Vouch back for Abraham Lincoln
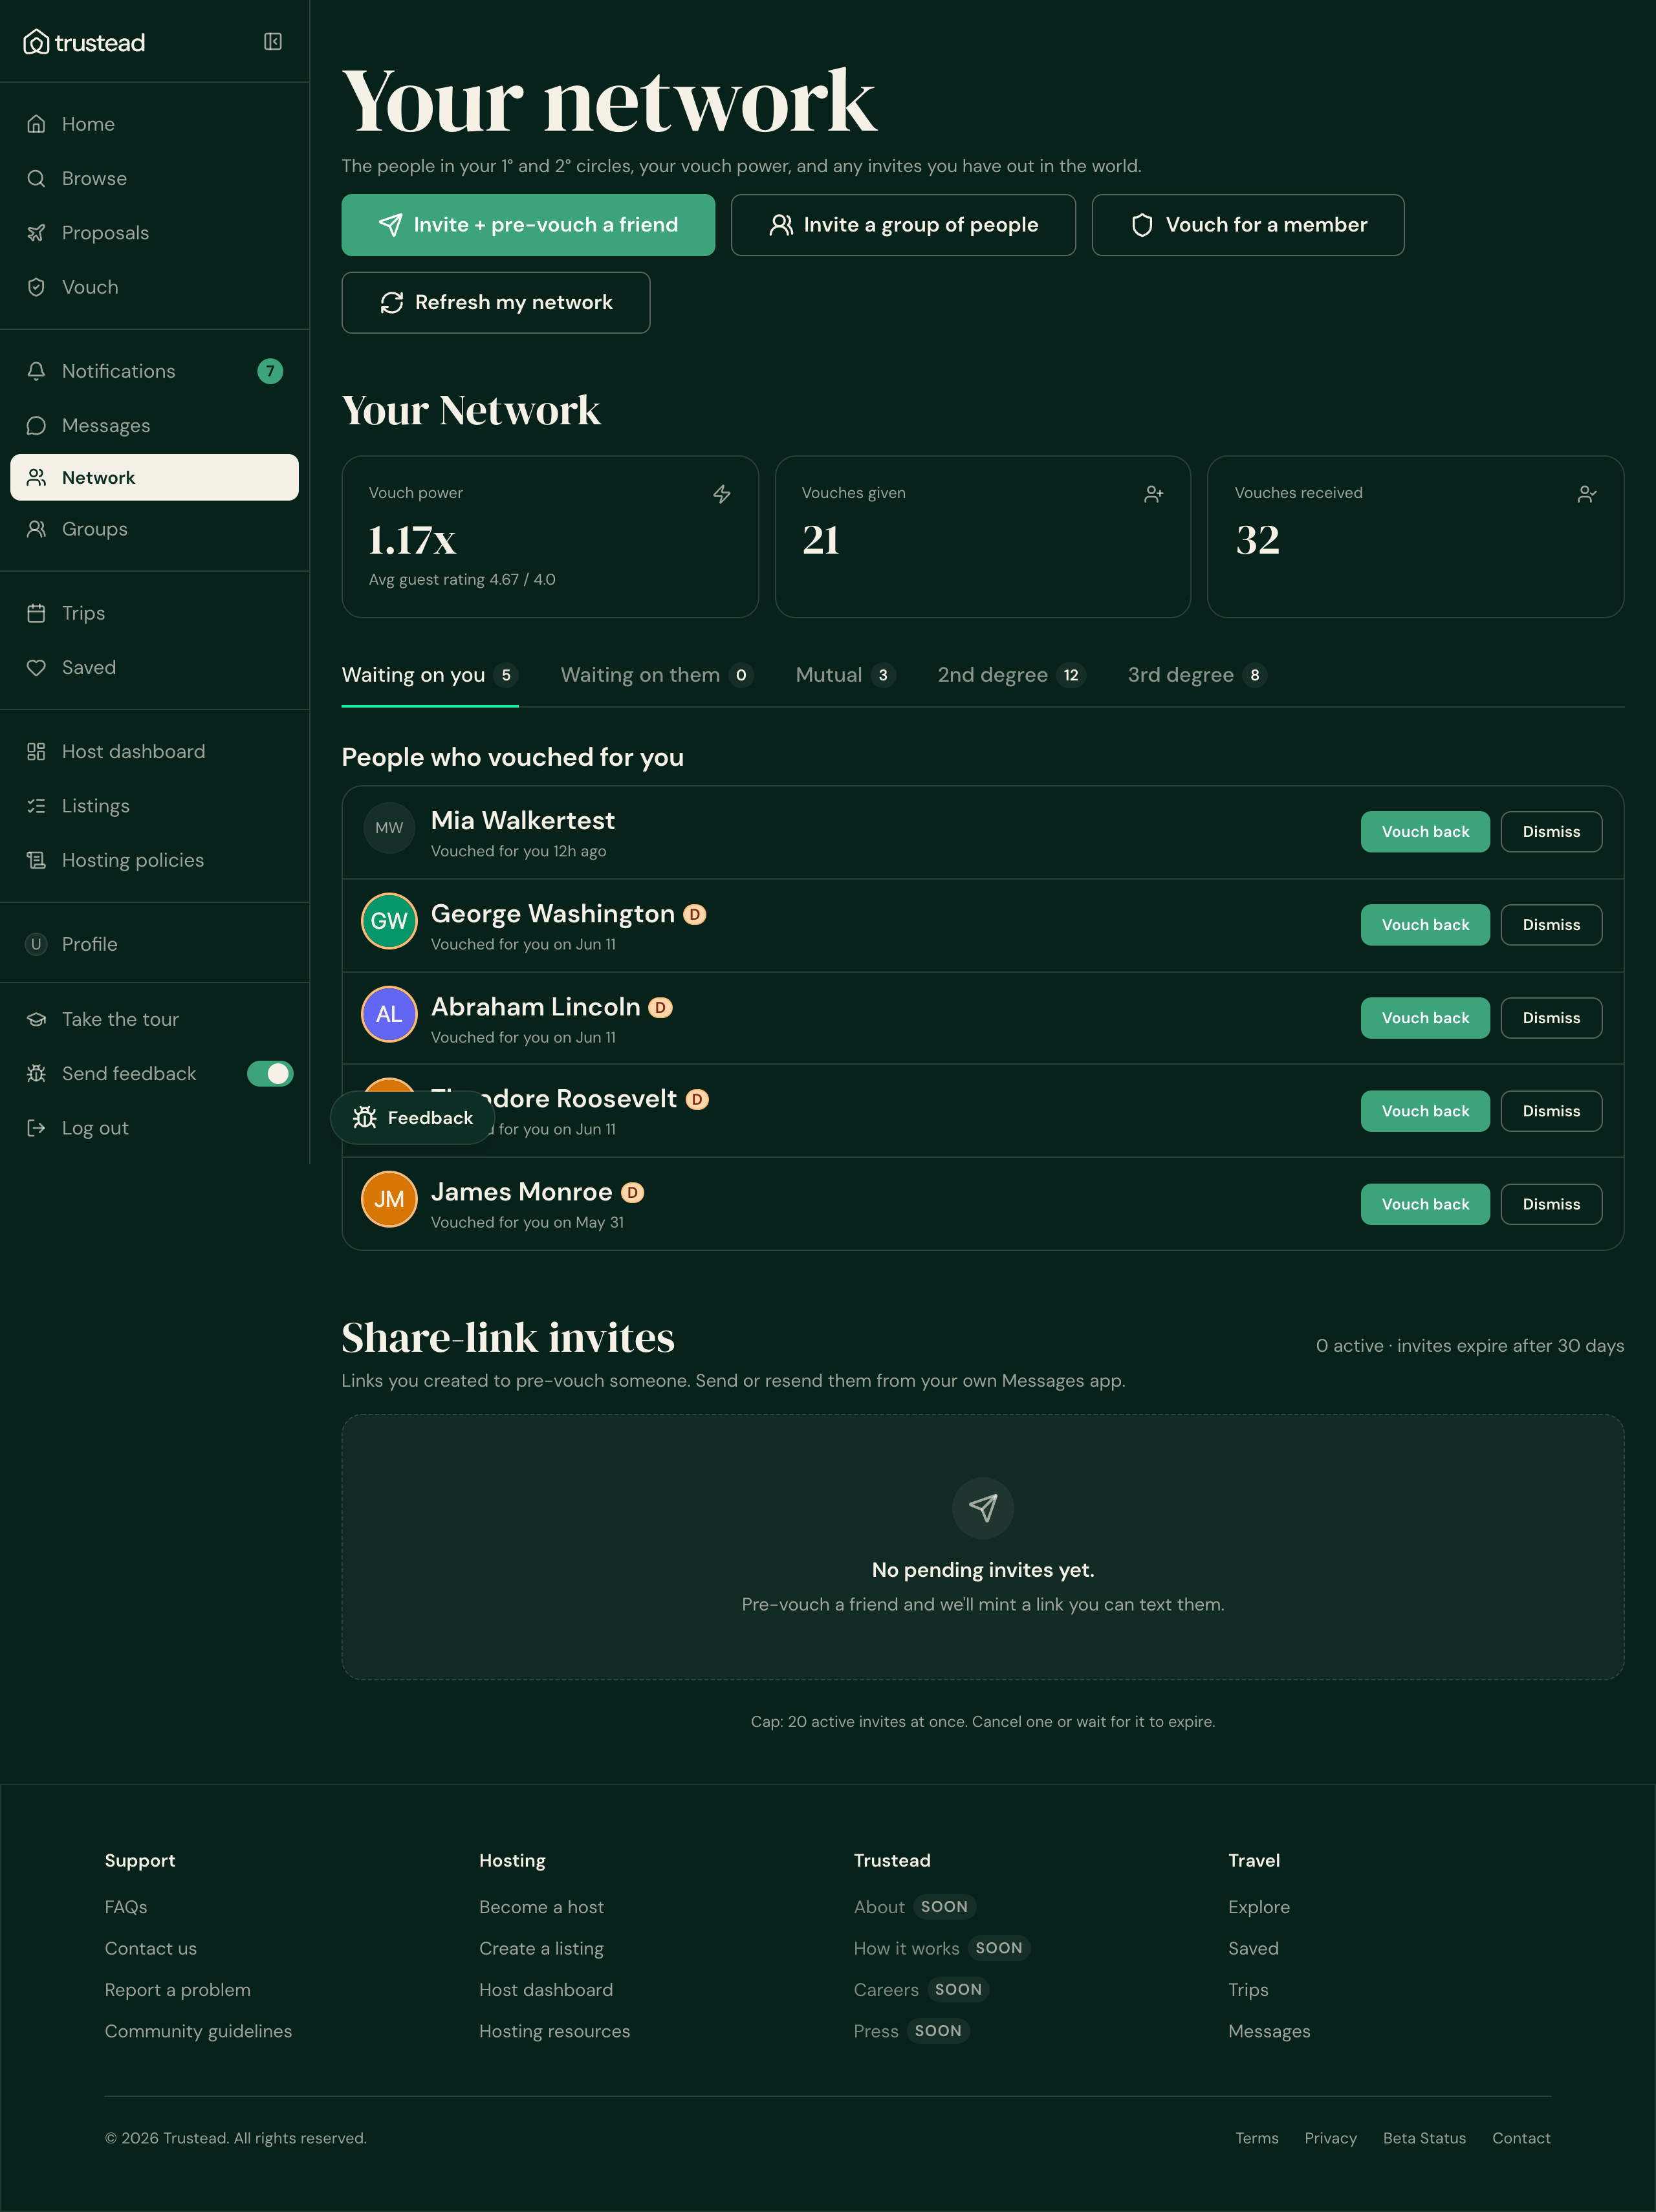Image resolution: width=1656 pixels, height=2212 pixels. (1425, 1018)
